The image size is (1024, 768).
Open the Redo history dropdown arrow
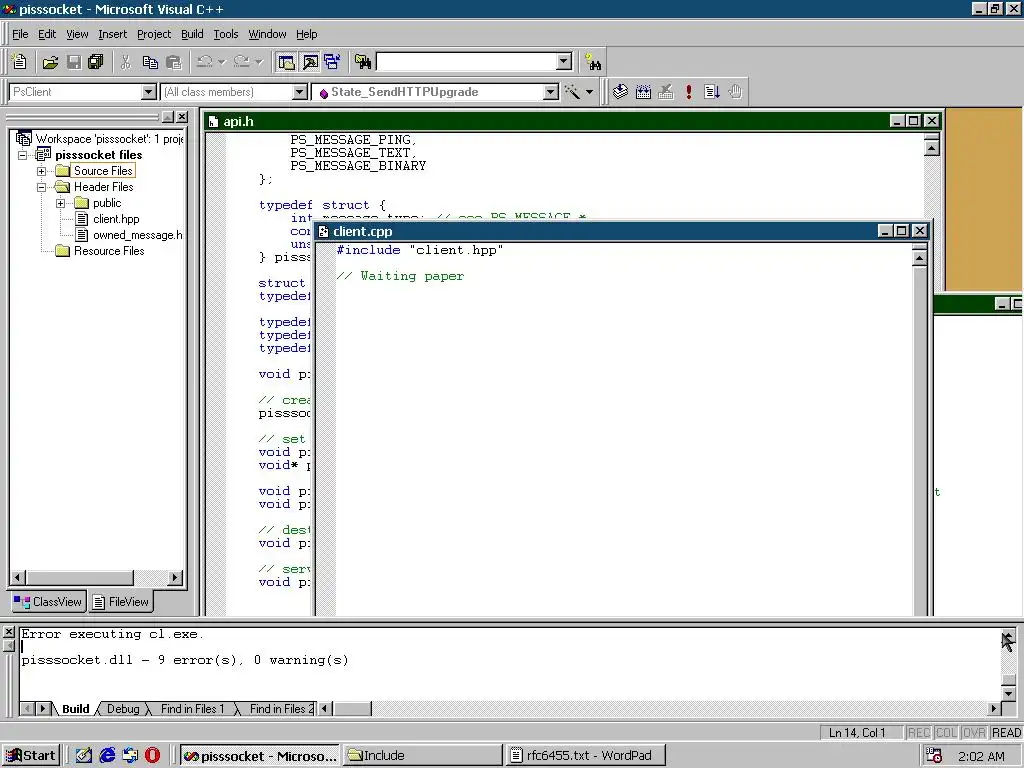click(259, 62)
